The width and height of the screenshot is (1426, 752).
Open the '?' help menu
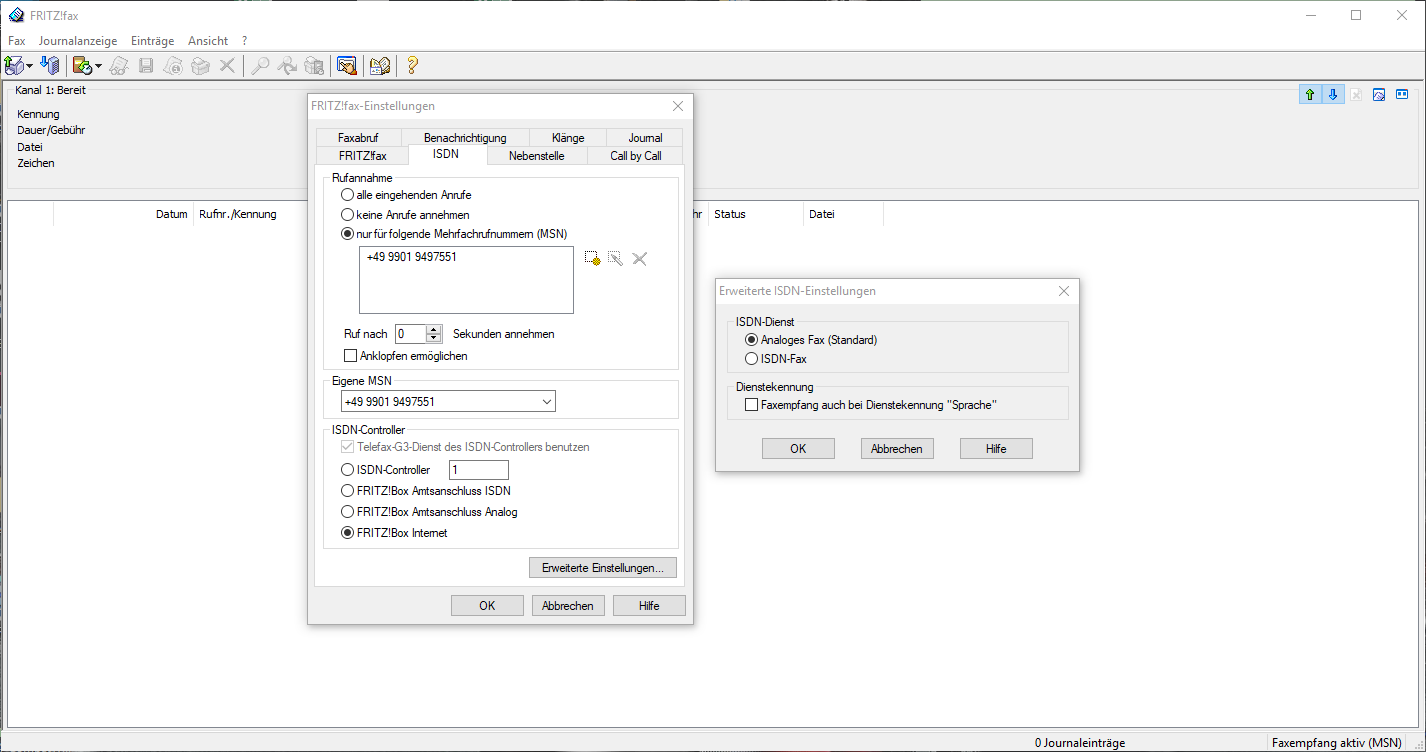pyautogui.click(x=244, y=41)
